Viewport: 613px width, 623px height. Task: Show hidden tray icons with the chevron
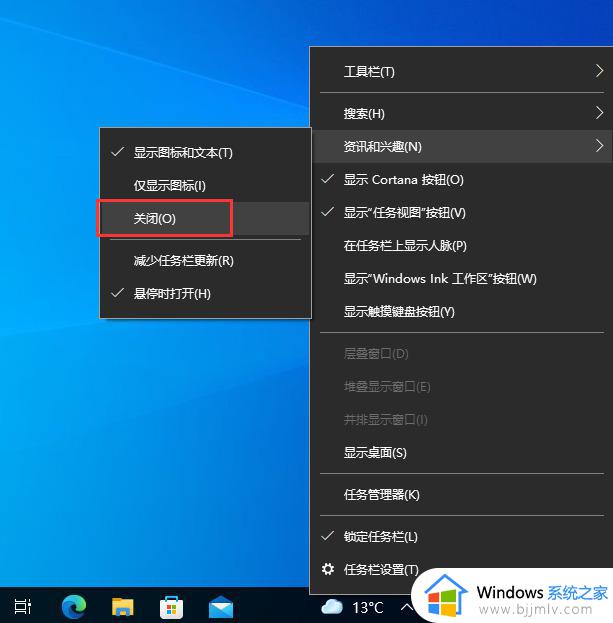(x=406, y=607)
